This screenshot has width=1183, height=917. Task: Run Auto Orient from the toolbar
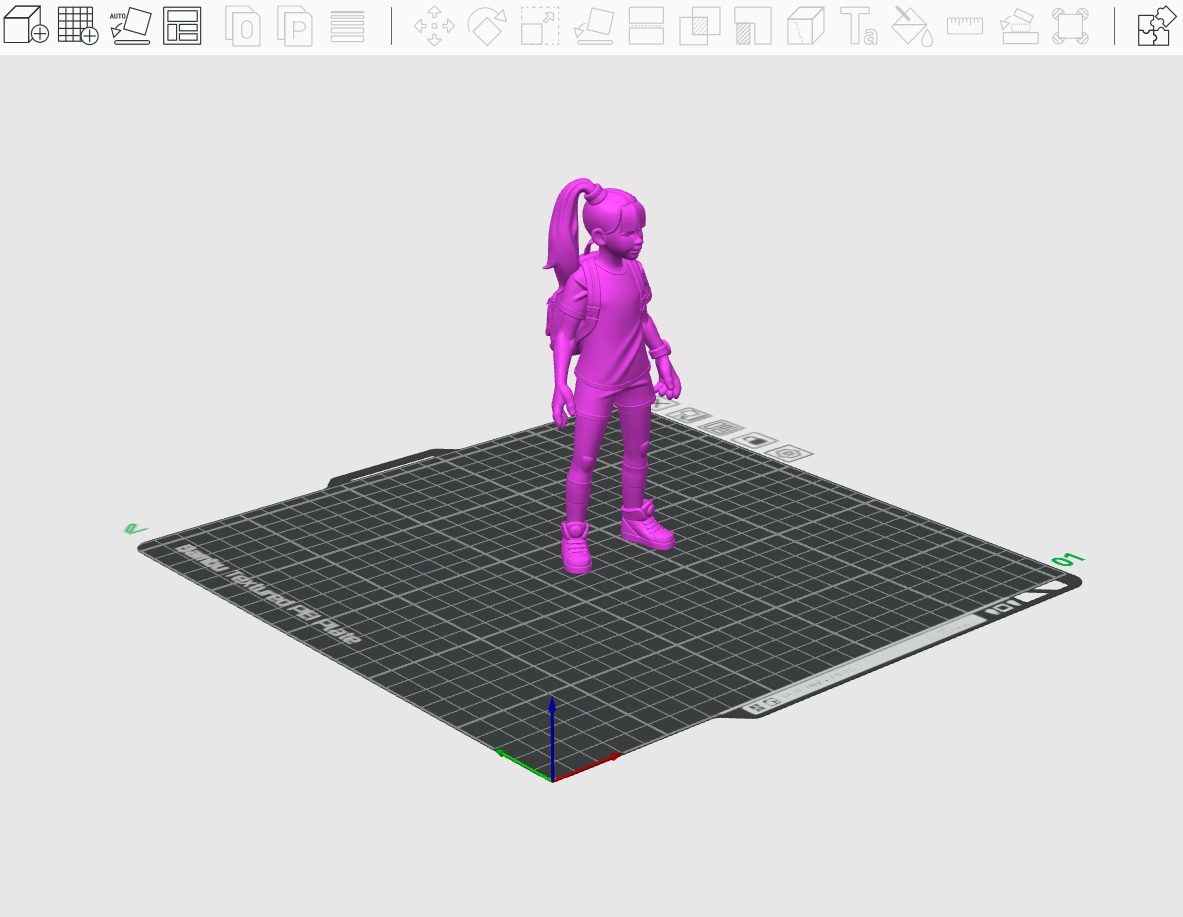tap(131, 25)
